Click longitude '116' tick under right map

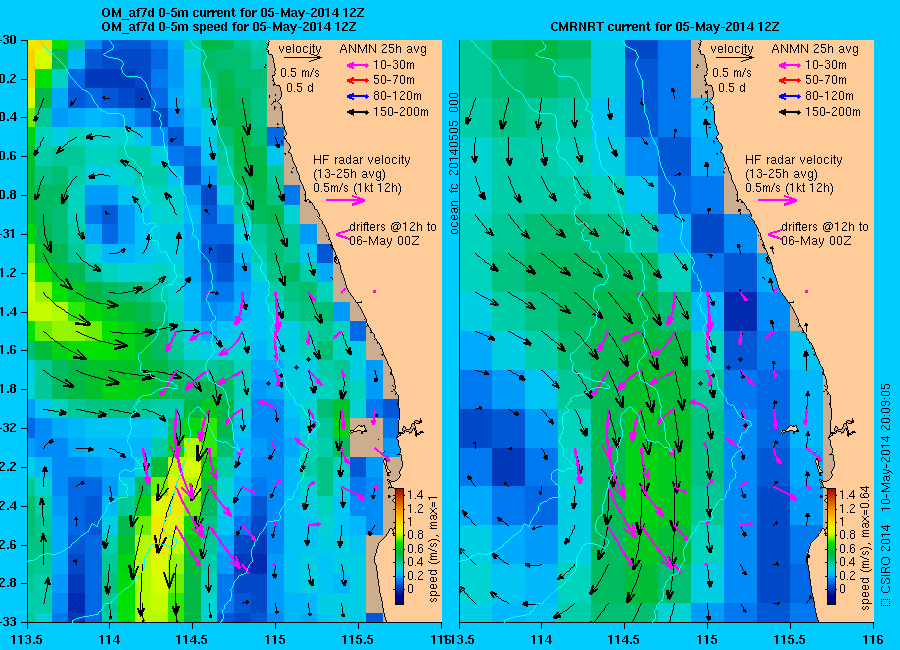click(872, 639)
